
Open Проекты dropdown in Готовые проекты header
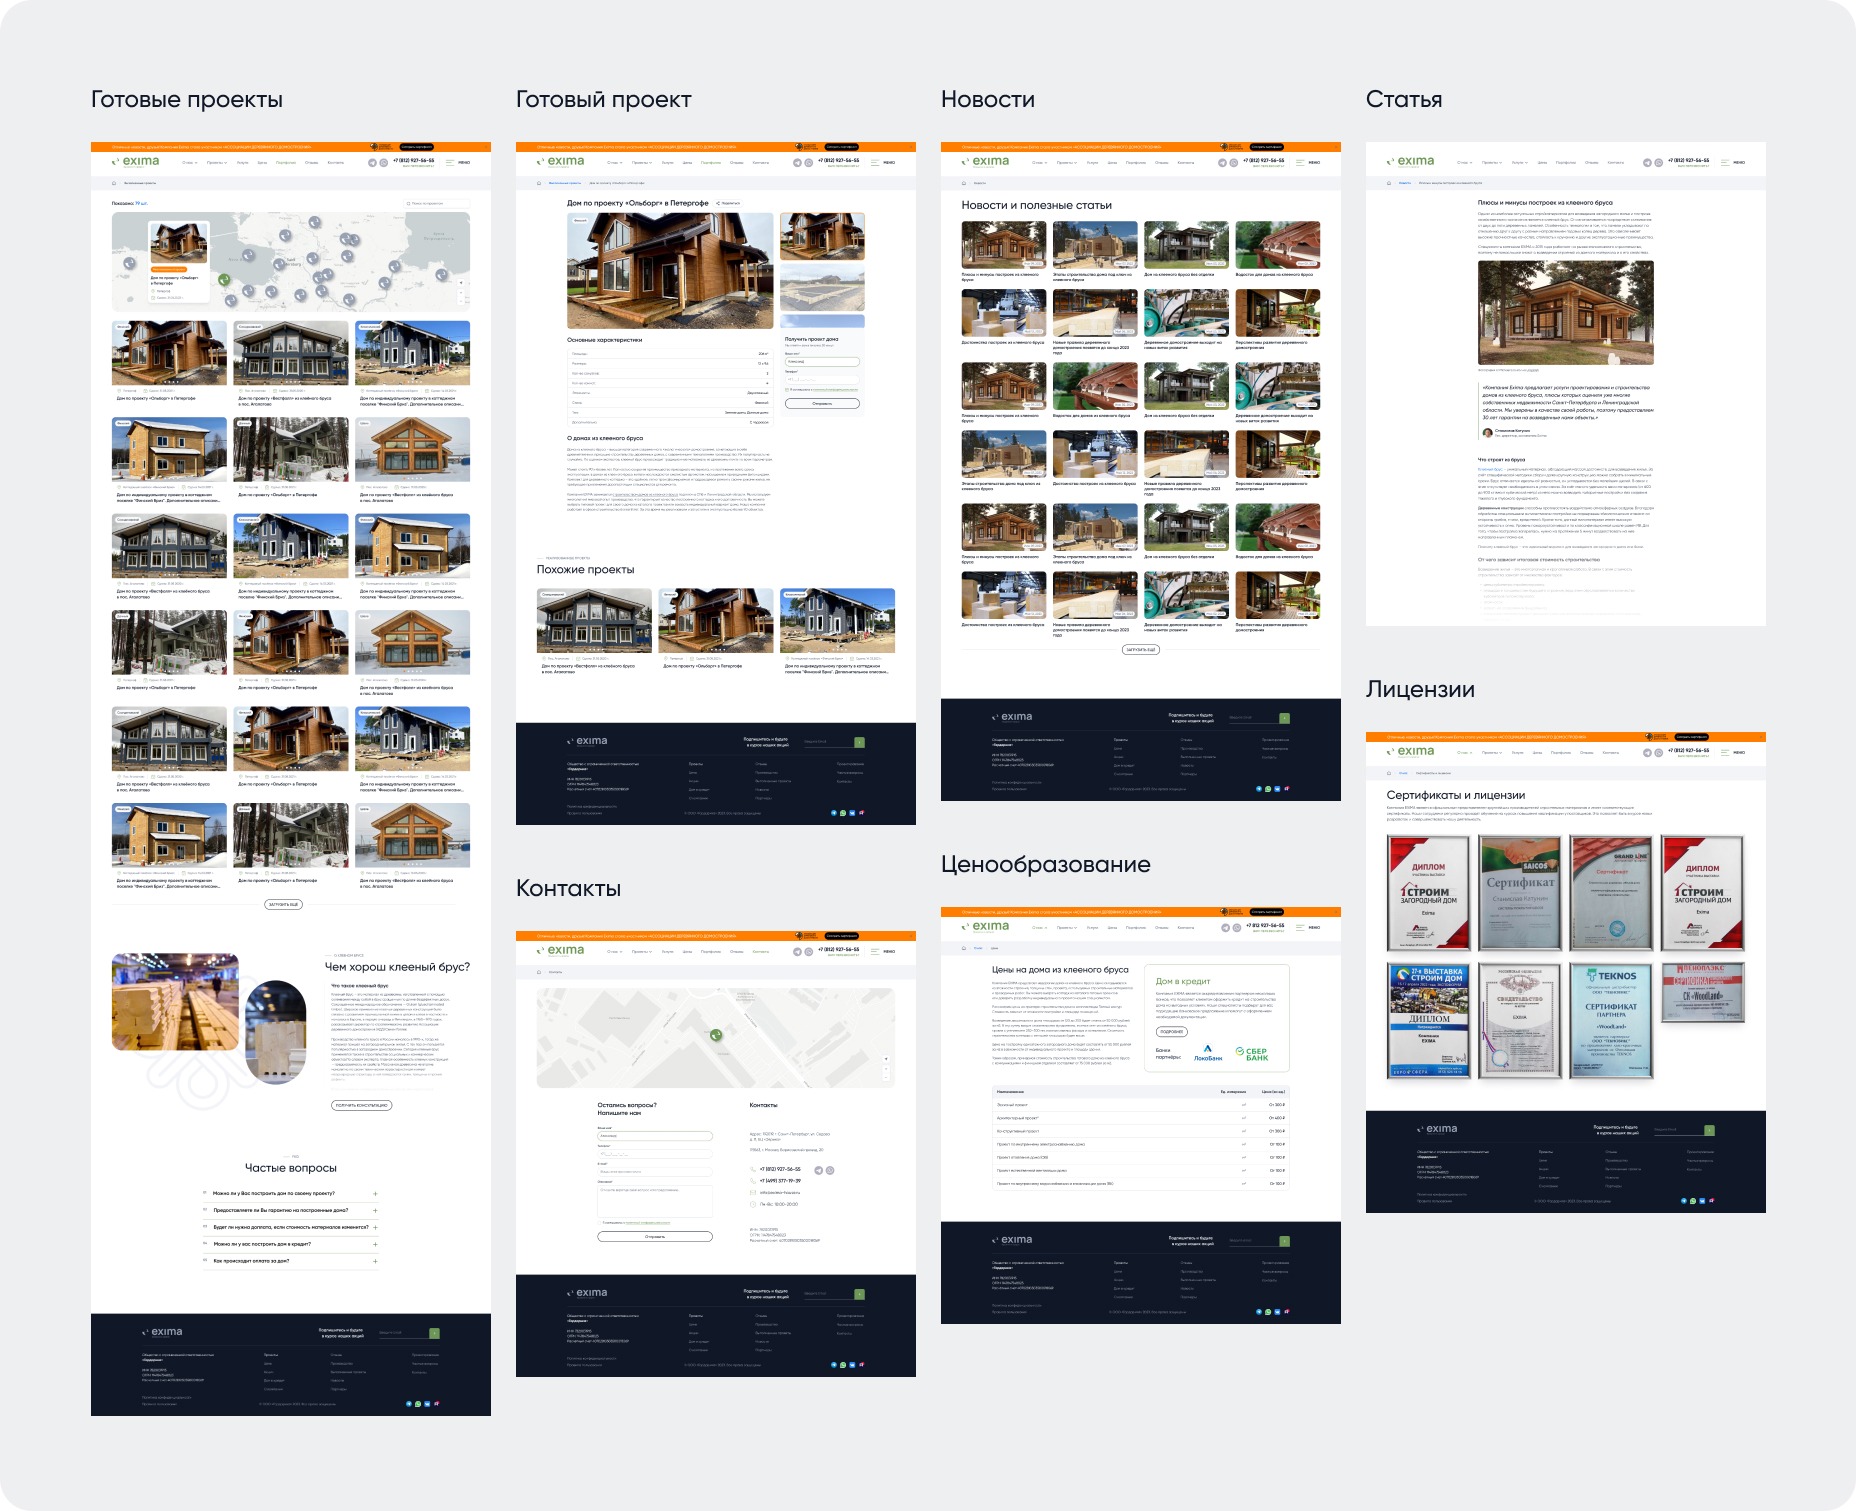point(216,162)
